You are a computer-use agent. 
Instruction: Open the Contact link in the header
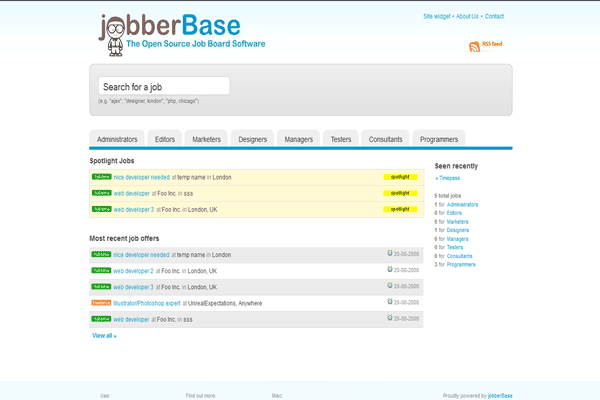[494, 17]
